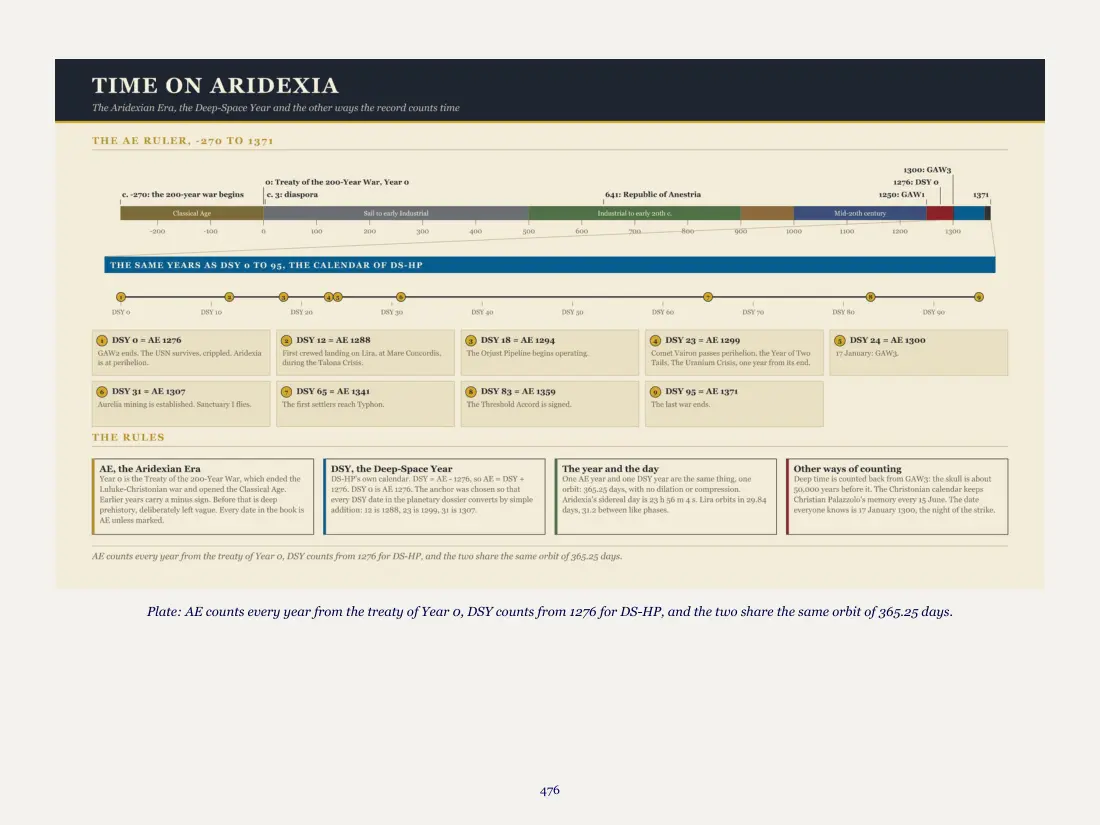Select the italic subtitle under the main title
The height and width of the screenshot is (825, 1100).
click(x=276, y=108)
